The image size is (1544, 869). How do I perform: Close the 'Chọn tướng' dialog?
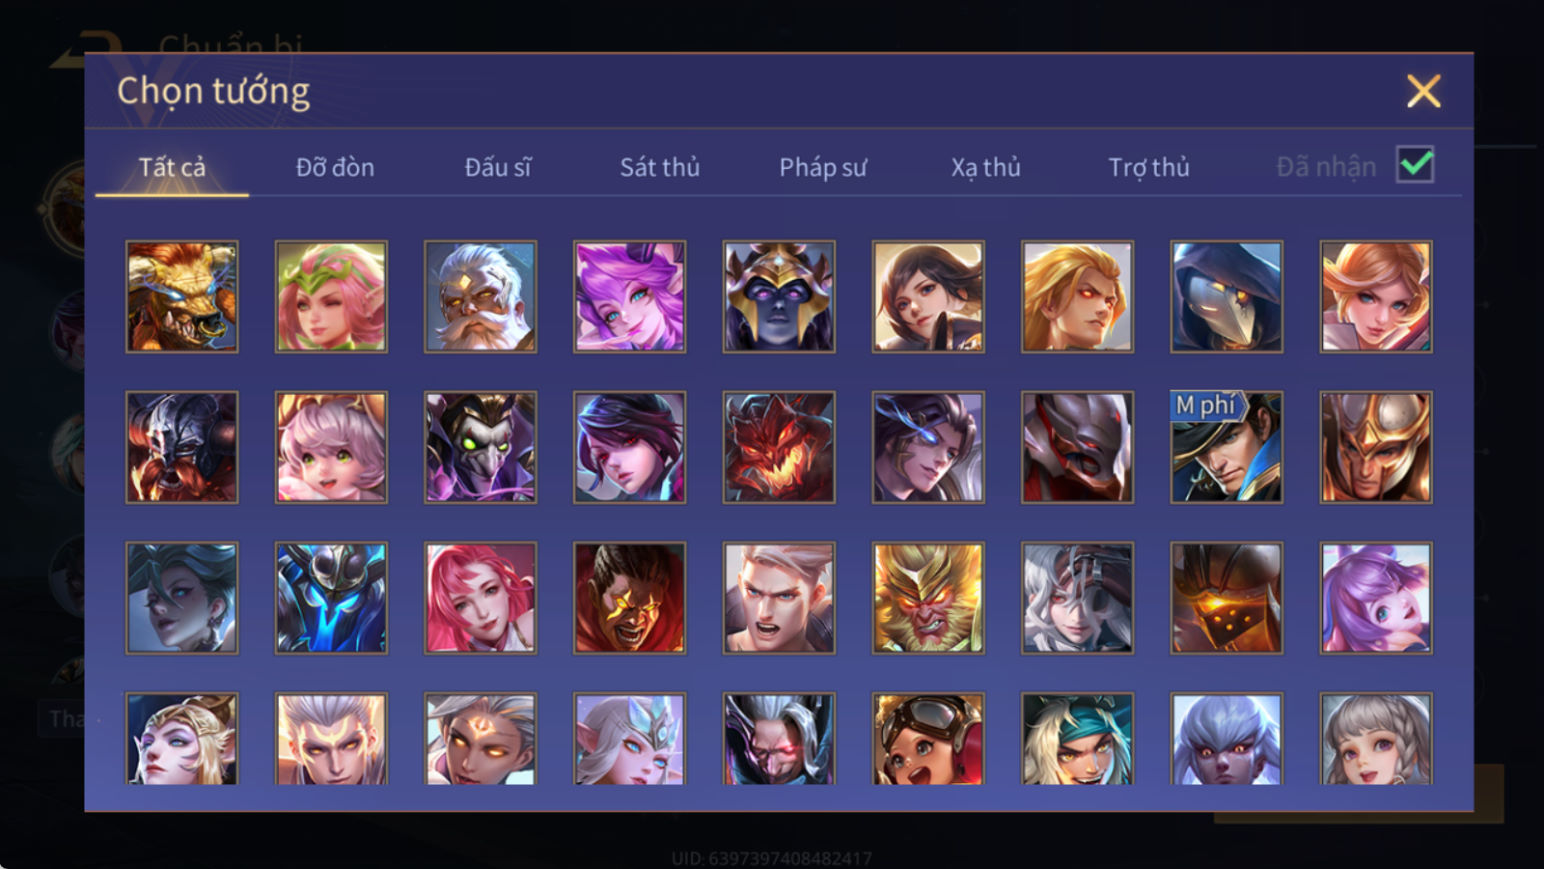tap(1423, 91)
